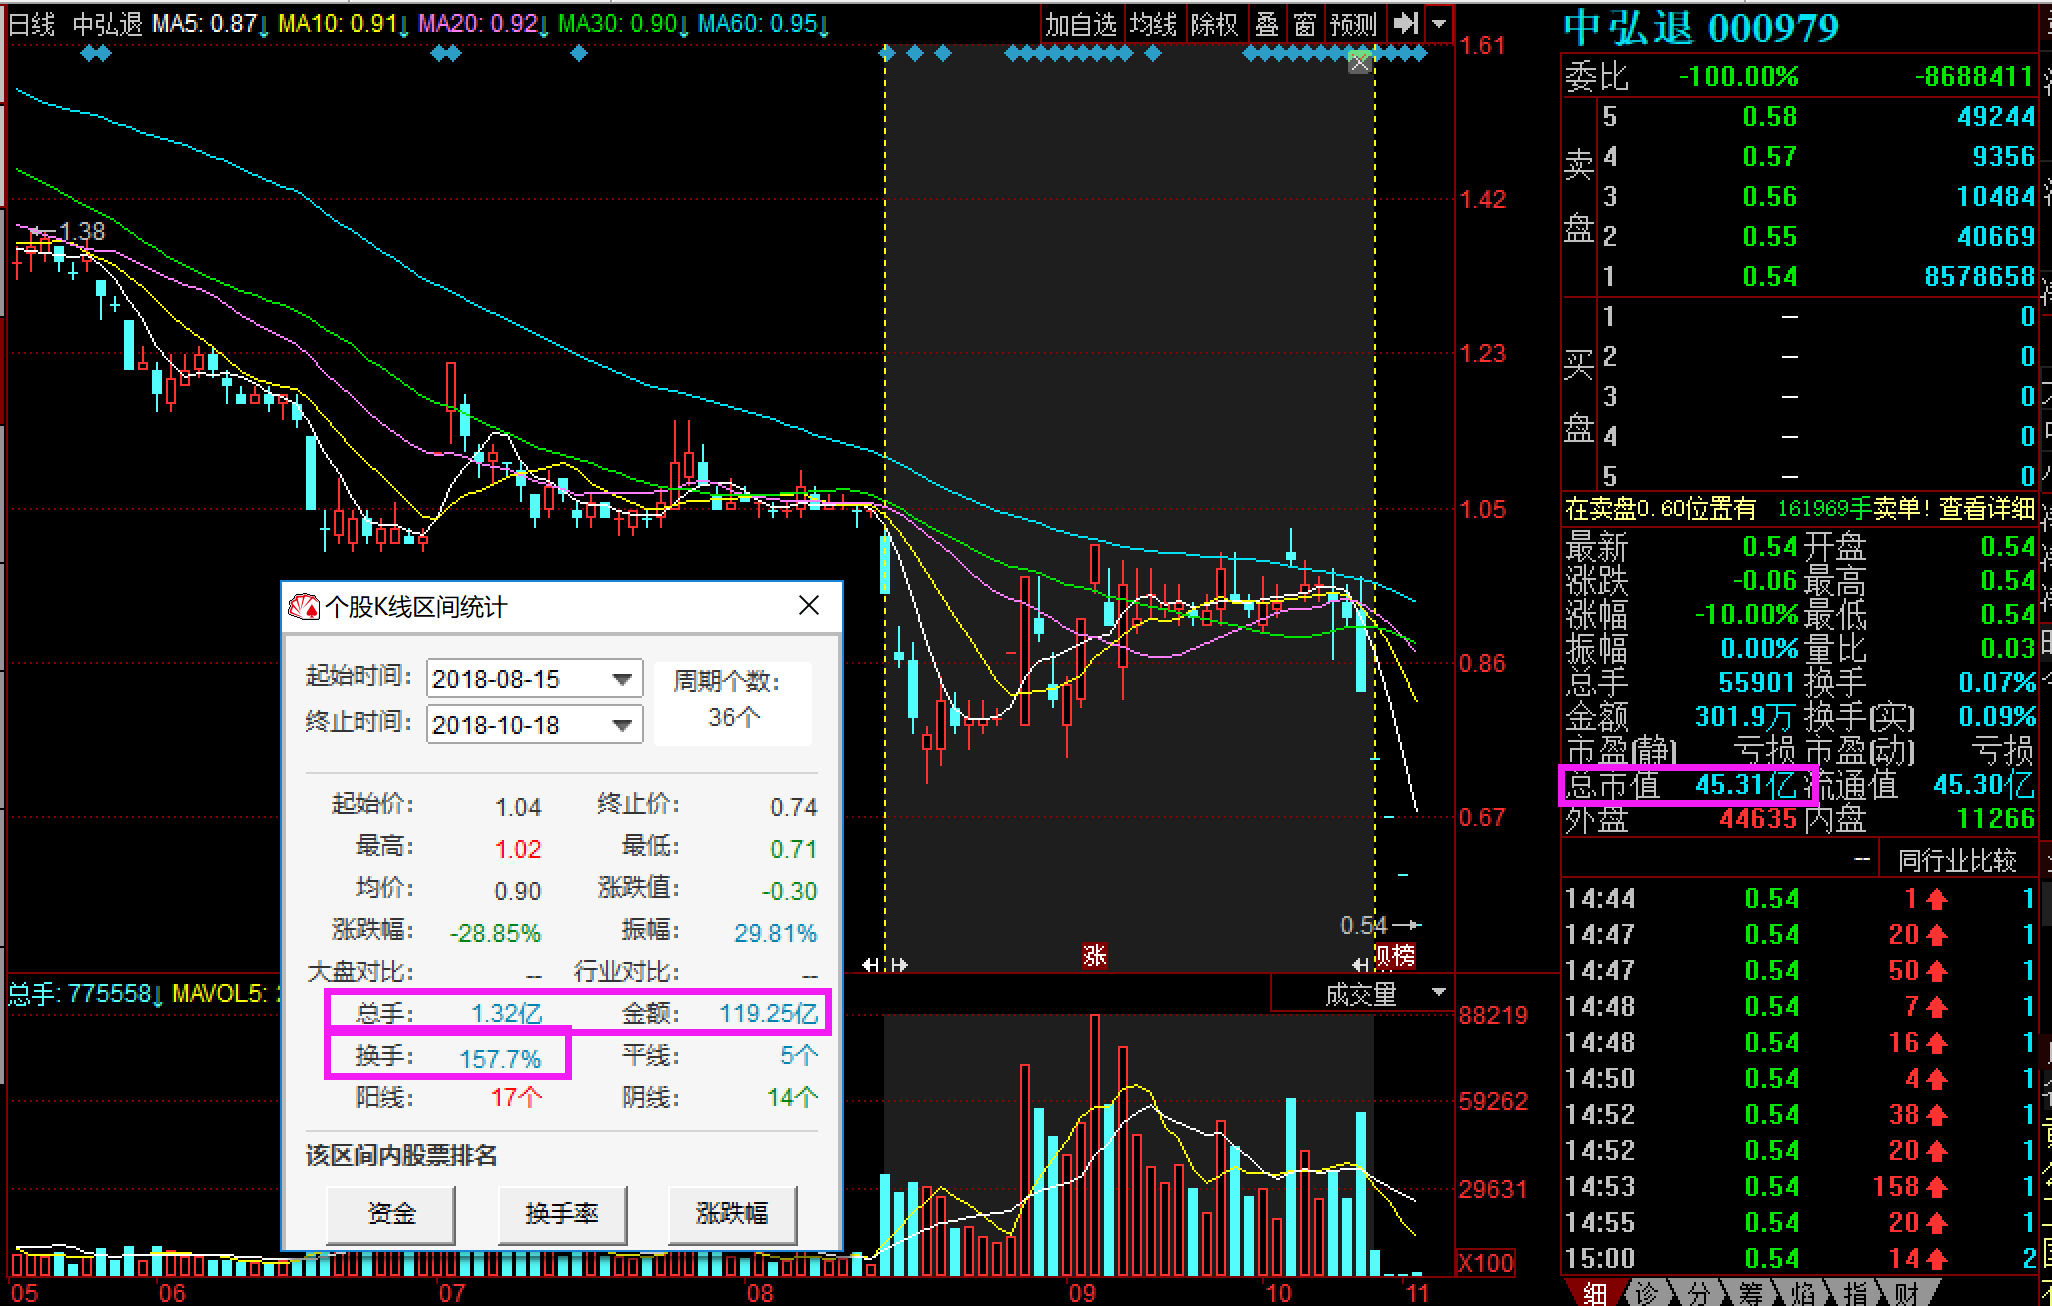This screenshot has height=1306, width=2052.
Task: Dismiss interval selection with small X icon
Action: [1360, 63]
